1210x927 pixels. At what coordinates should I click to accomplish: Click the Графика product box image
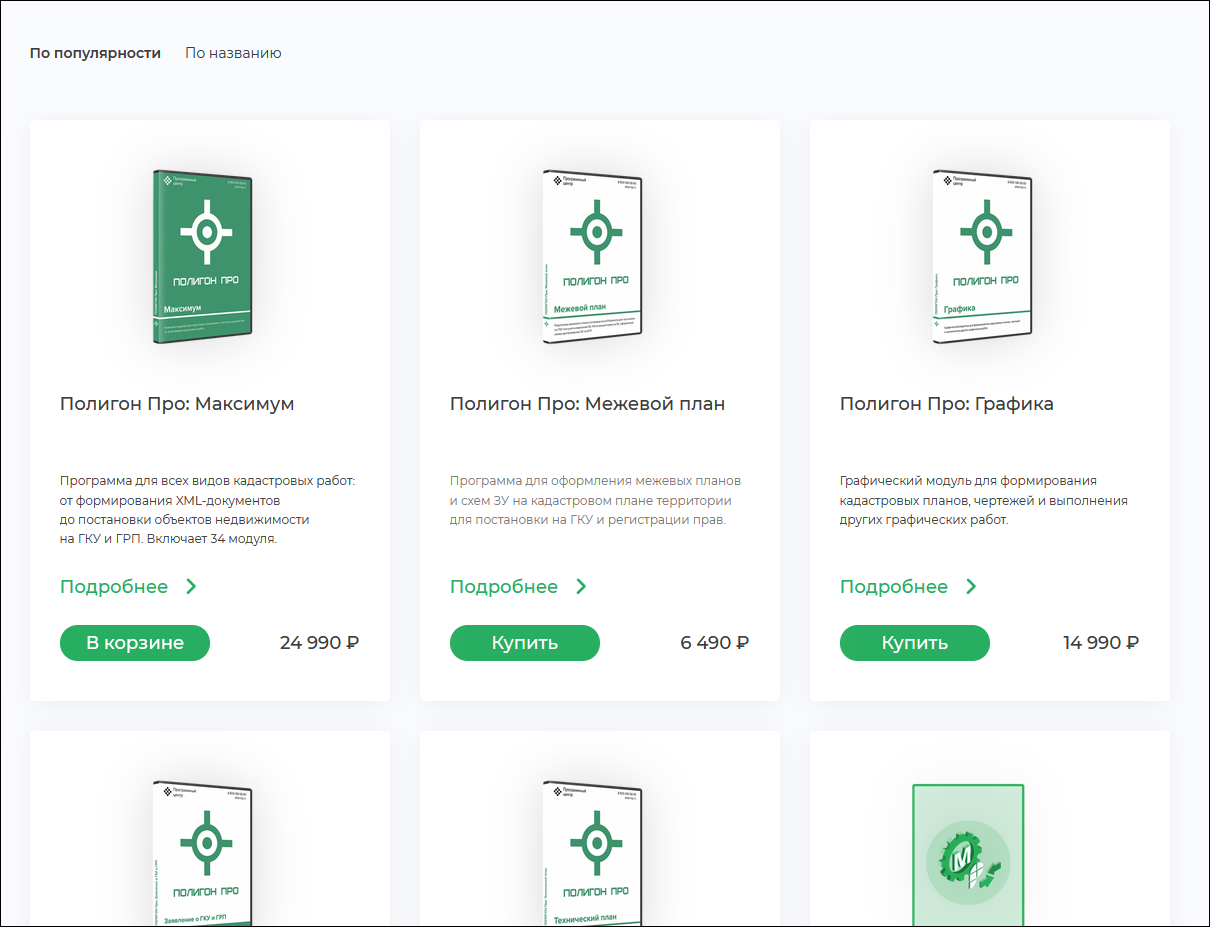tap(986, 257)
